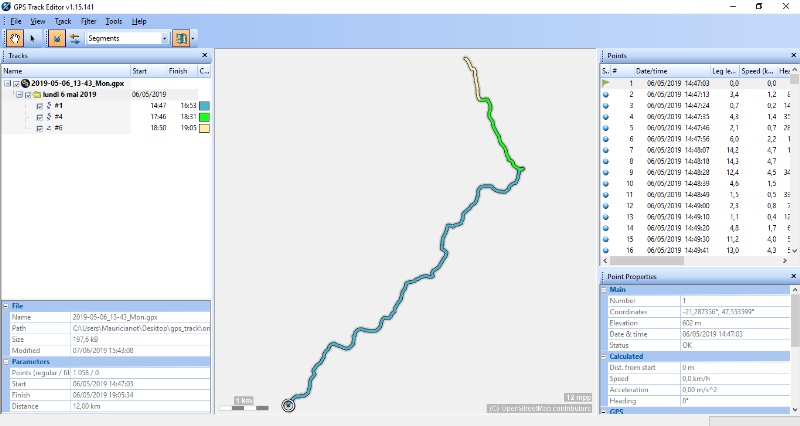This screenshot has width=800, height=426.
Task: Uncheck the track #6 checkbox
Action: pyautogui.click(x=40, y=129)
